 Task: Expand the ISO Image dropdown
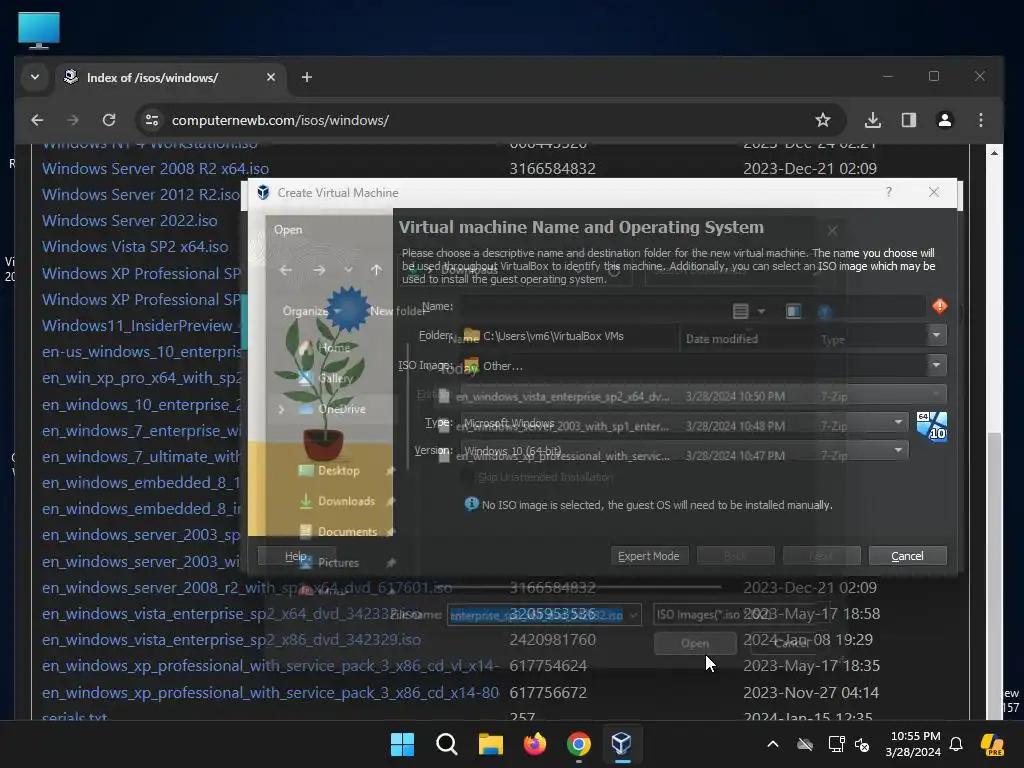[x=936, y=365]
